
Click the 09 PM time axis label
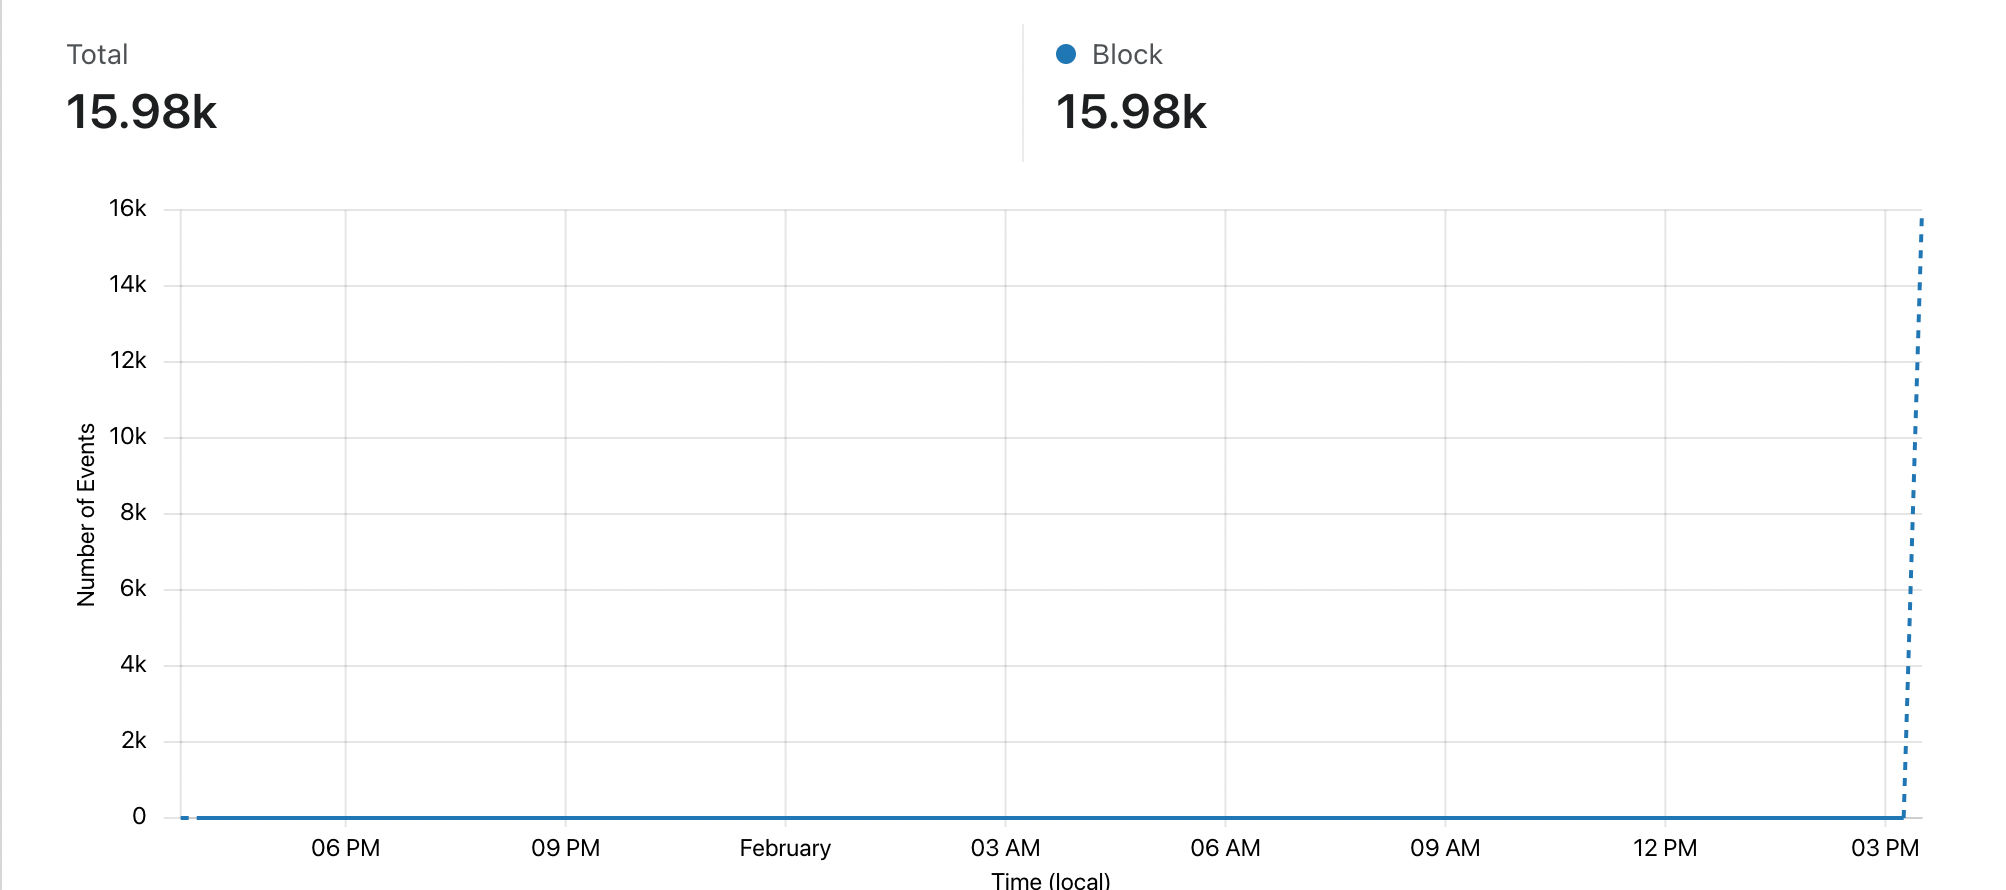click(x=566, y=848)
